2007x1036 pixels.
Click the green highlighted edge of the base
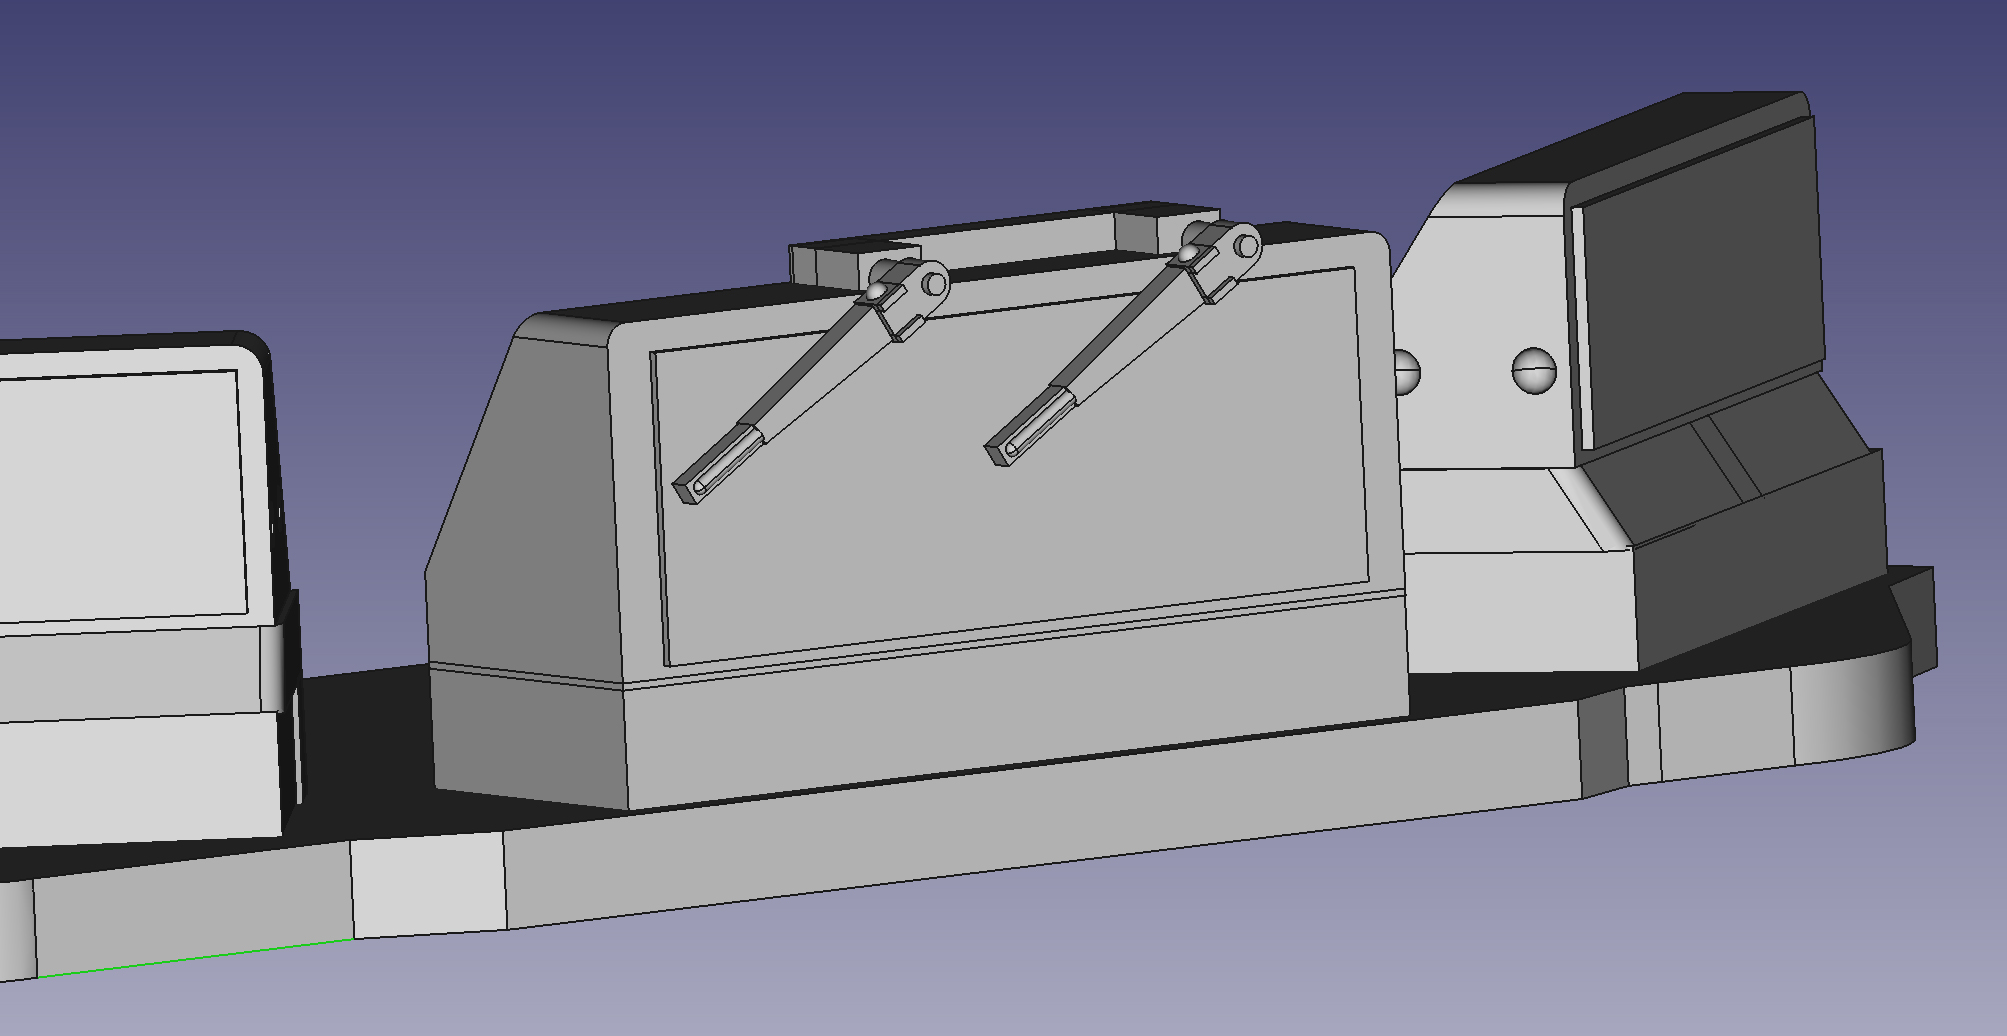pos(195,958)
